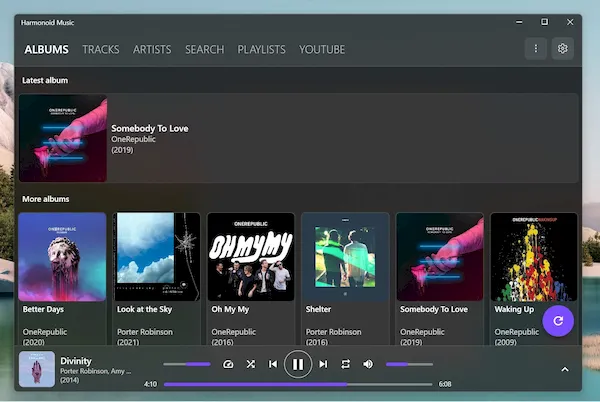Screen dimensions: 600x402
Task: Minimize the Harmonoid Music window
Action: 519,22
